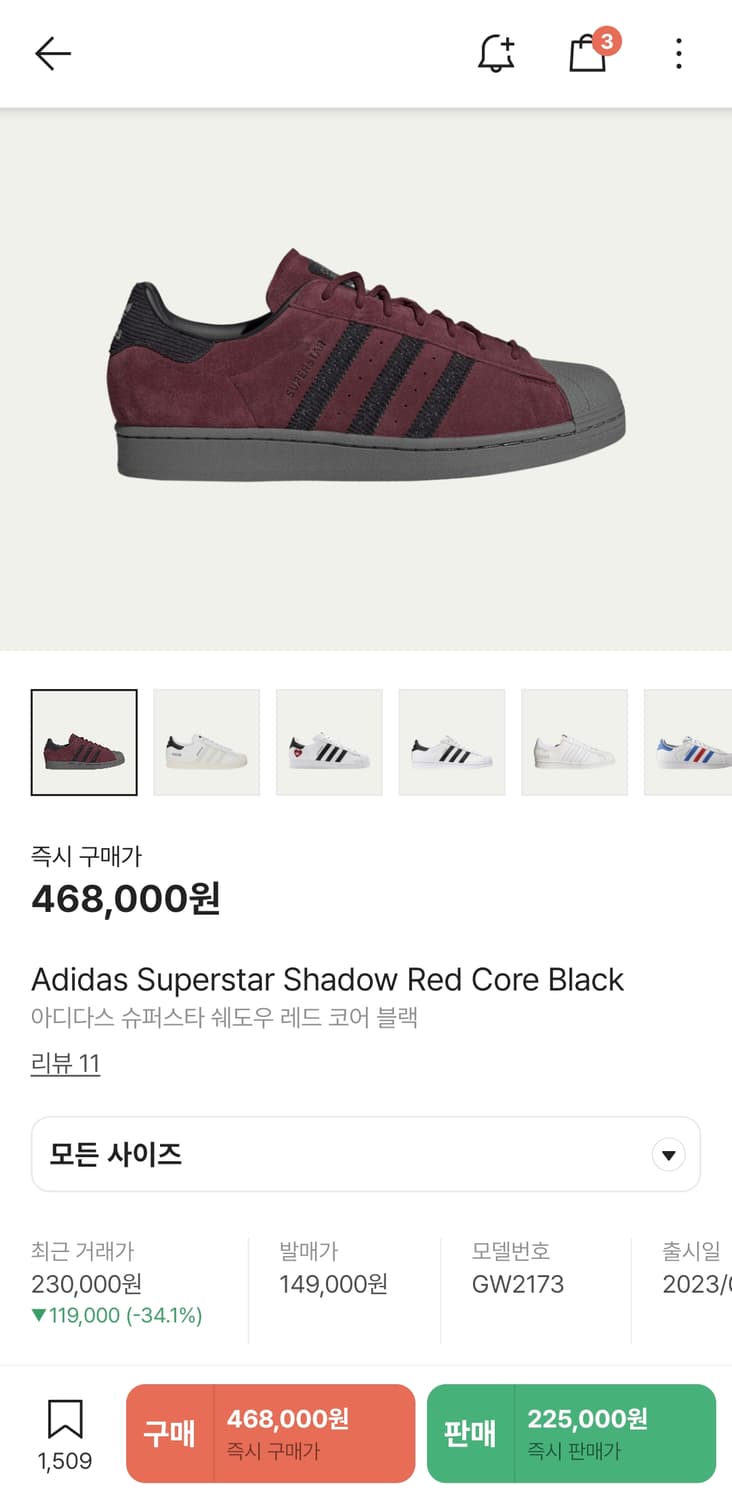Select the second cream-white sneaker thumbnail
This screenshot has height=1500, width=732.
click(x=207, y=743)
